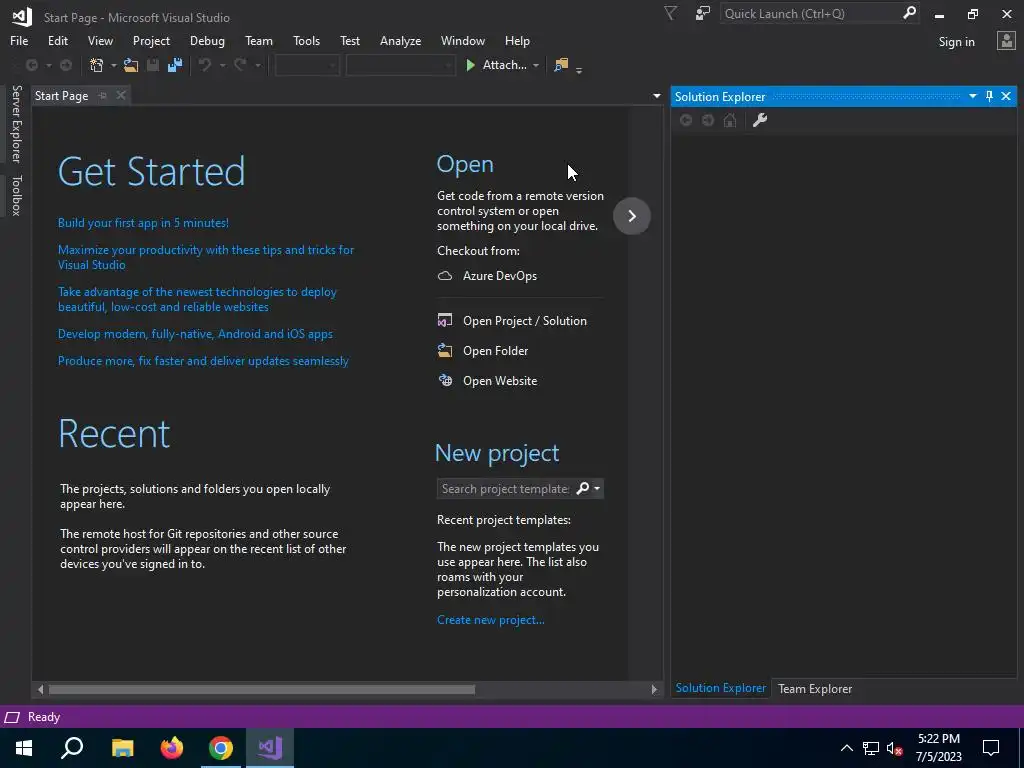Switch to the Team Explorer tab

[814, 689]
